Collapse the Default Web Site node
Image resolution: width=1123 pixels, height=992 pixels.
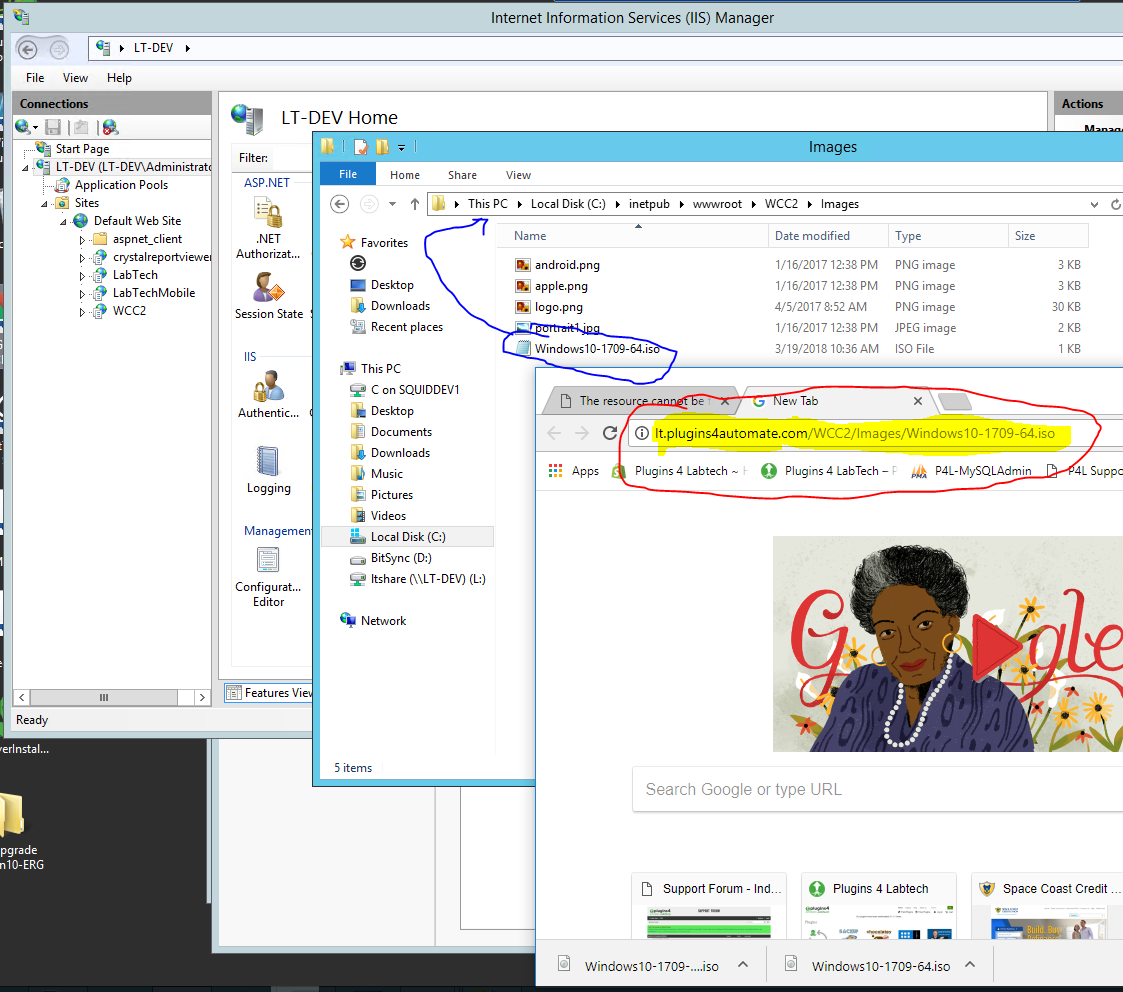point(64,222)
